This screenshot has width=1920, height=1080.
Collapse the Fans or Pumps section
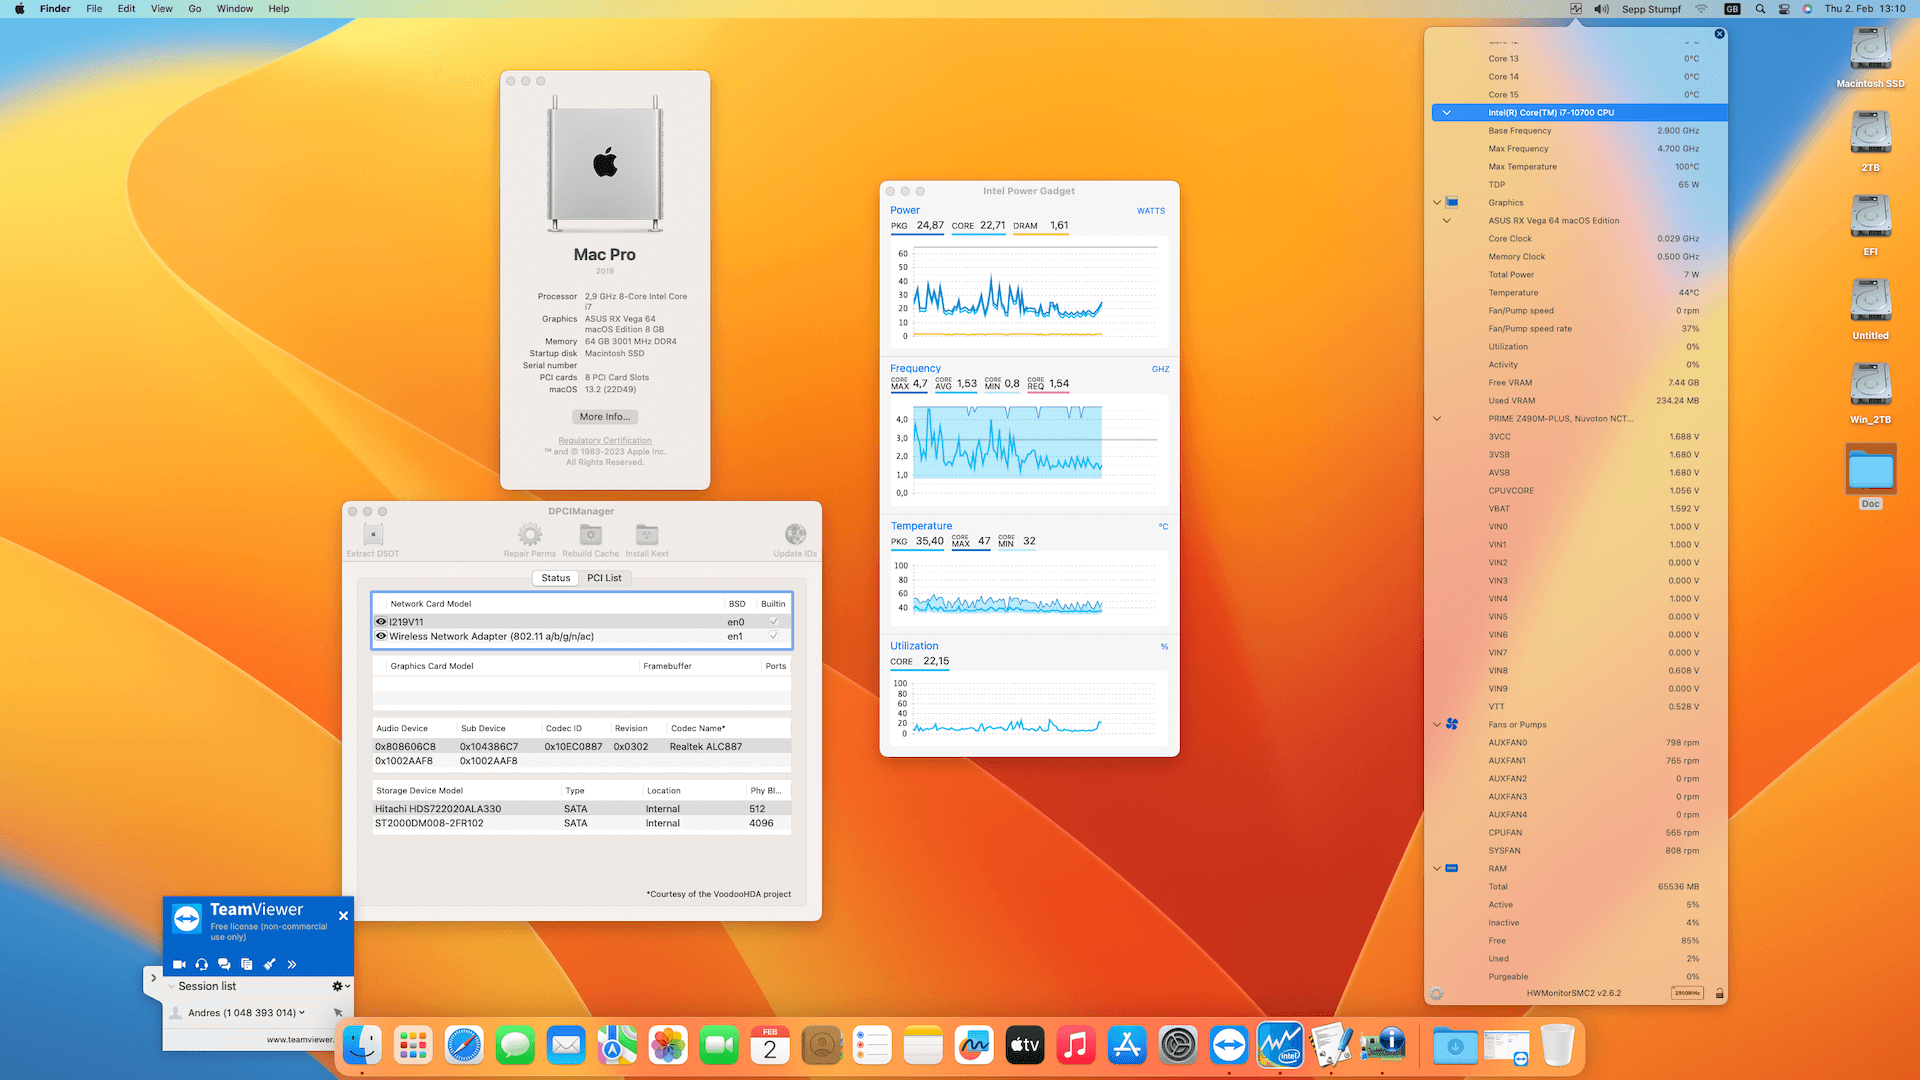tap(1437, 725)
